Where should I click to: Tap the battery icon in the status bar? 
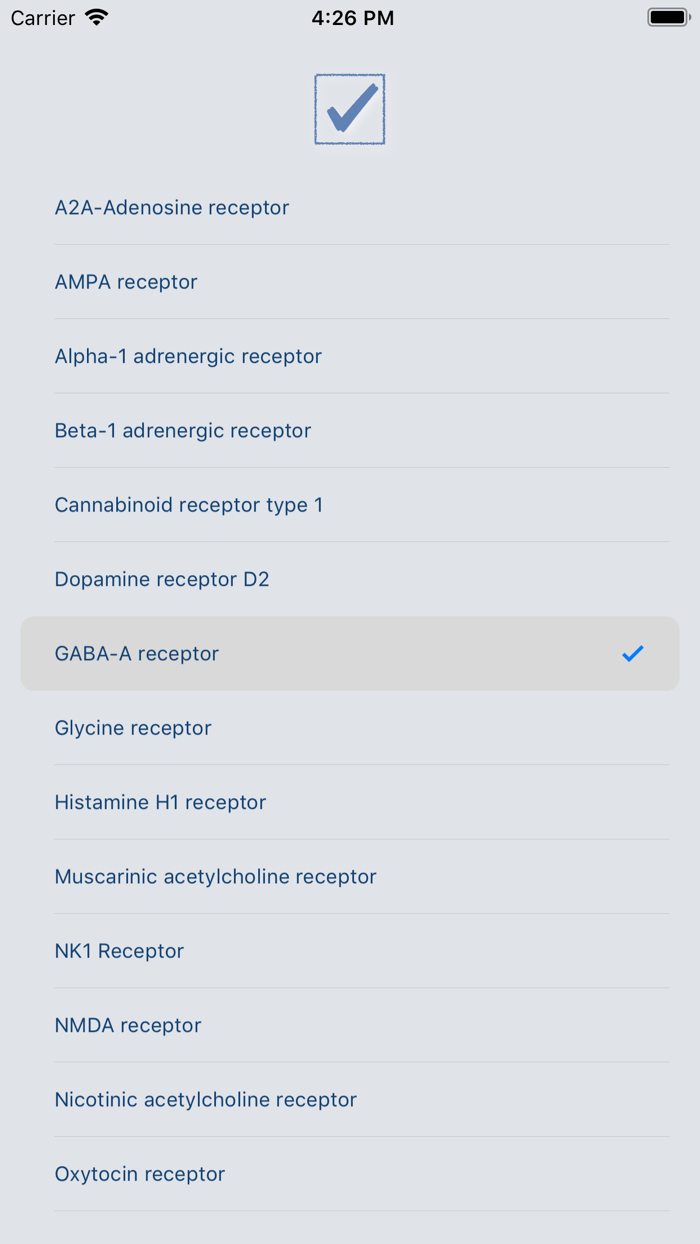point(666,16)
